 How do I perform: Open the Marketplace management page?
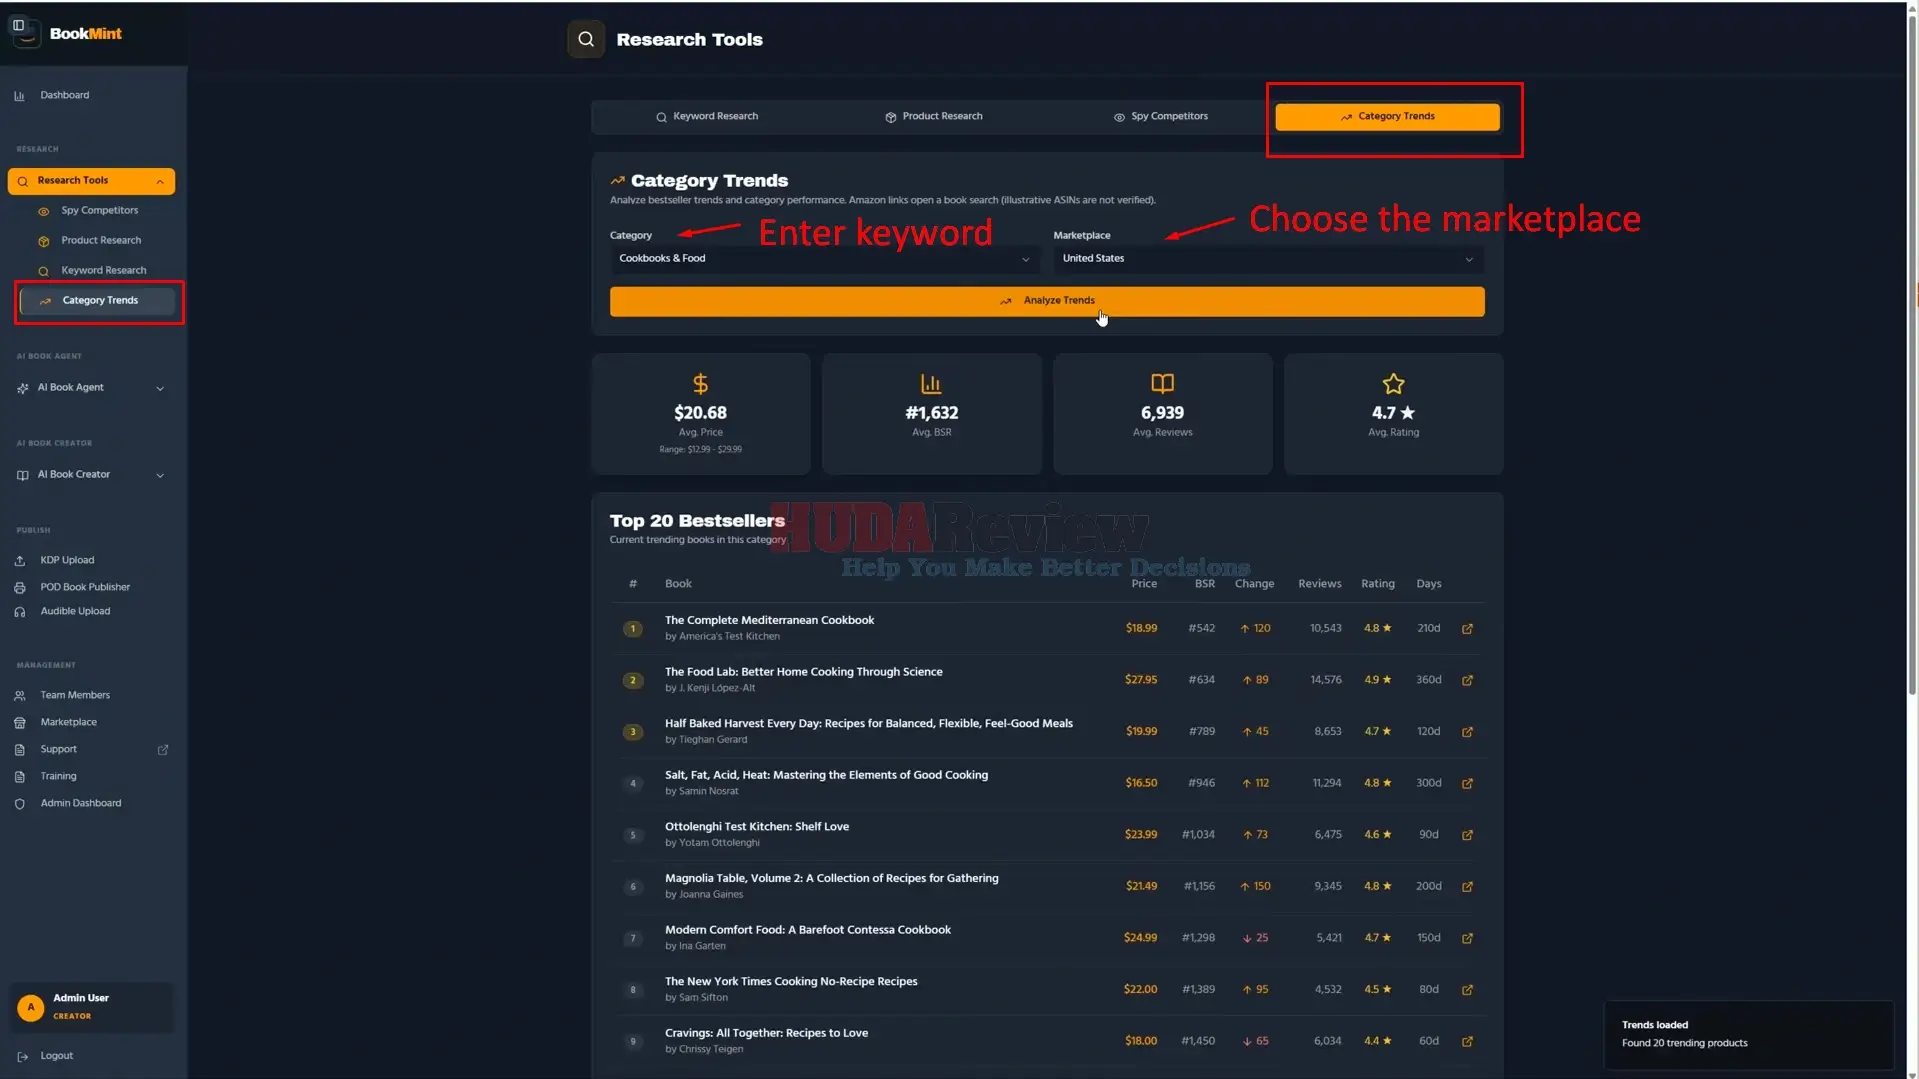pos(68,723)
